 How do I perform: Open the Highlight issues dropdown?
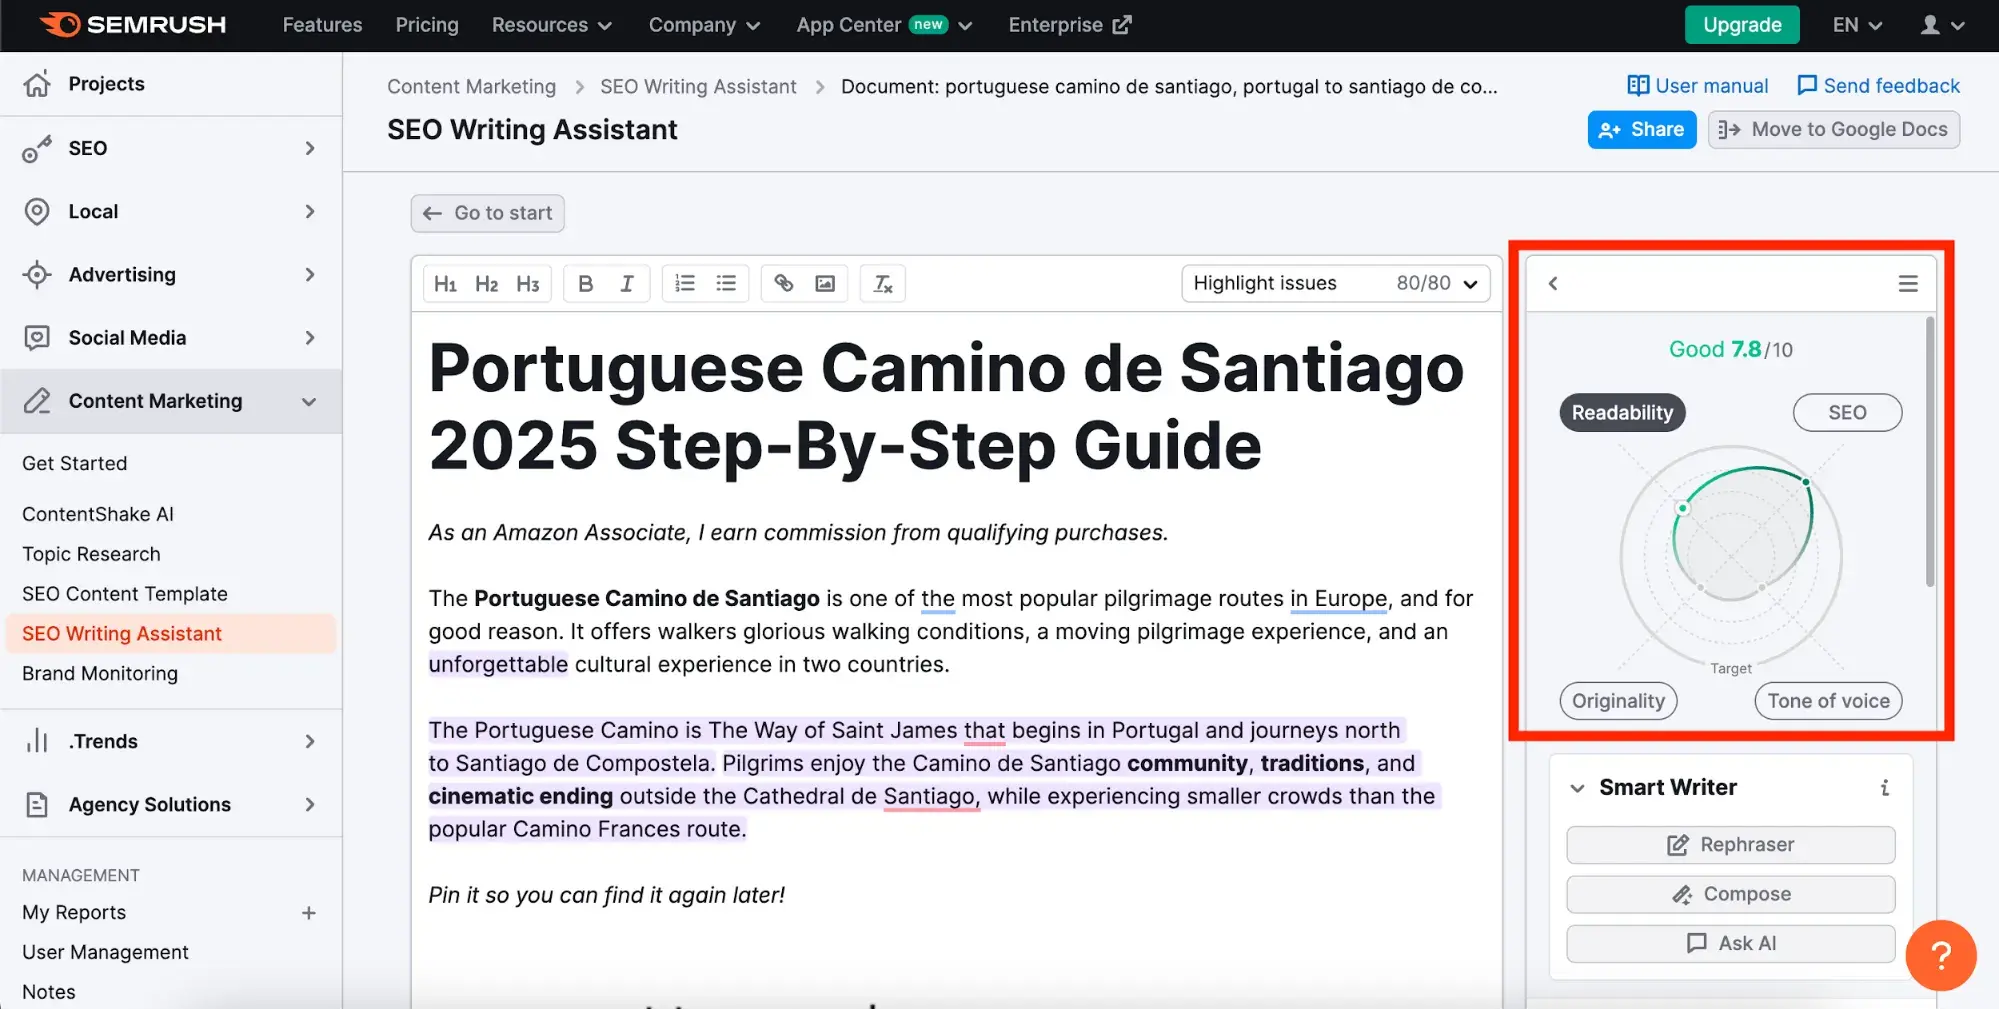(1335, 284)
